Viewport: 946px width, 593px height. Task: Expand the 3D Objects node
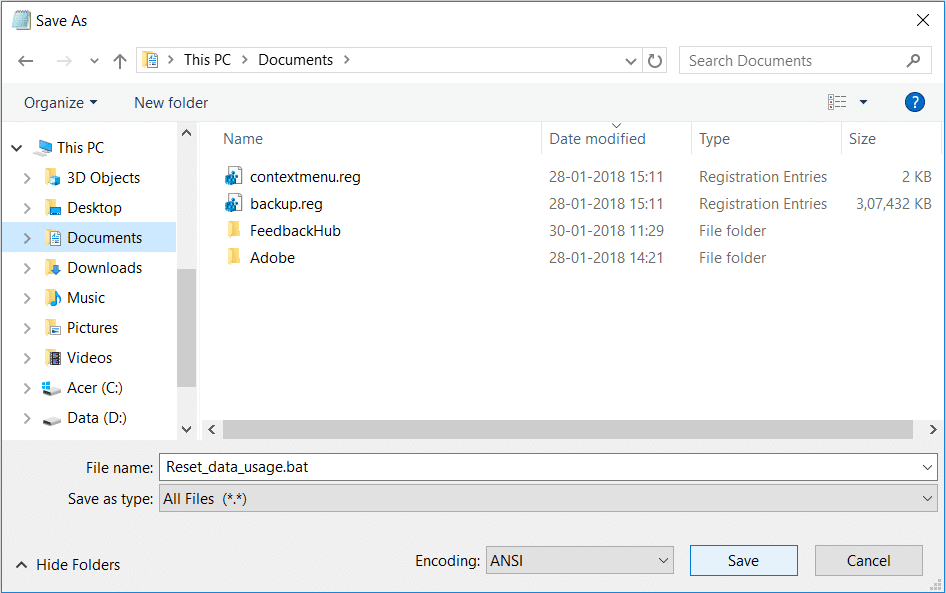click(27, 178)
